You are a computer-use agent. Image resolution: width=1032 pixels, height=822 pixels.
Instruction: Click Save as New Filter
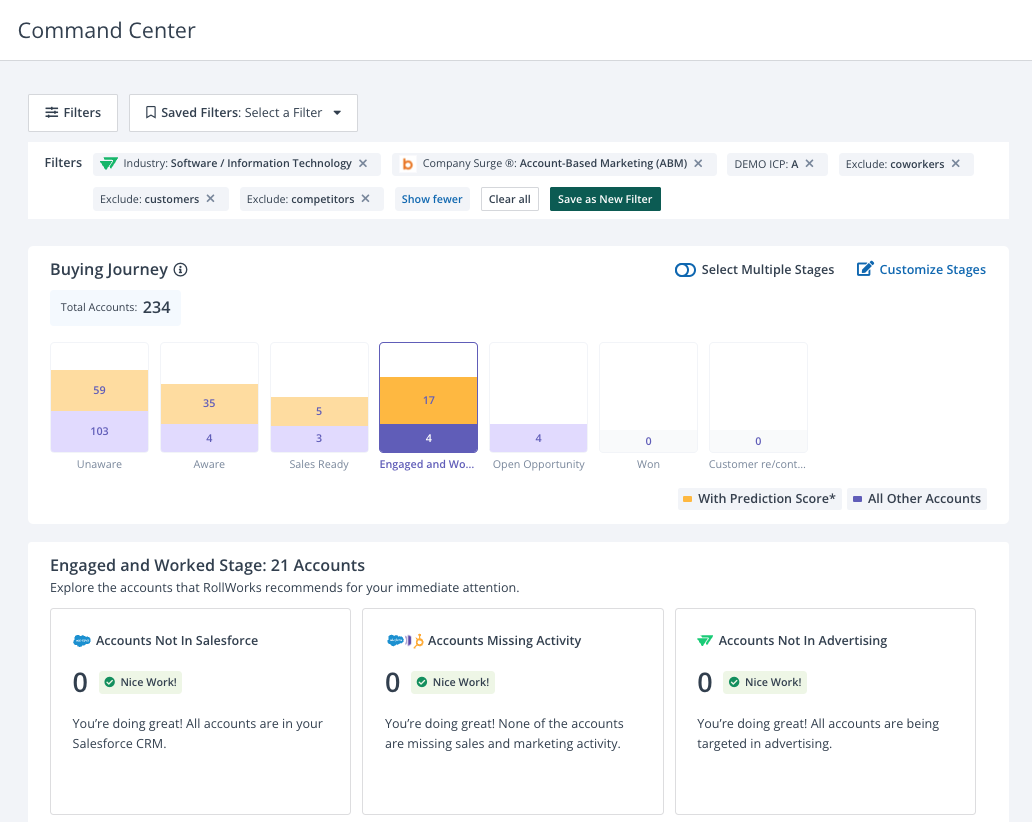pyautogui.click(x=605, y=199)
